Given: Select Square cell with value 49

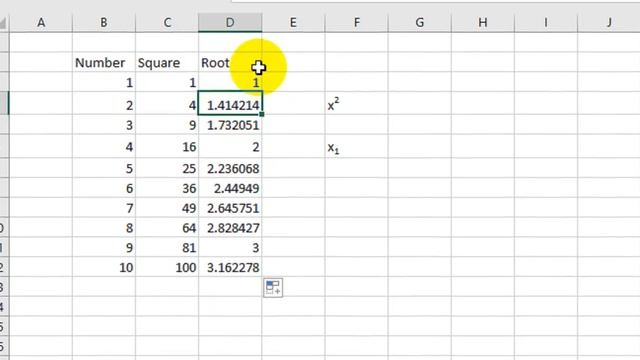Looking at the screenshot, I should point(167,208).
